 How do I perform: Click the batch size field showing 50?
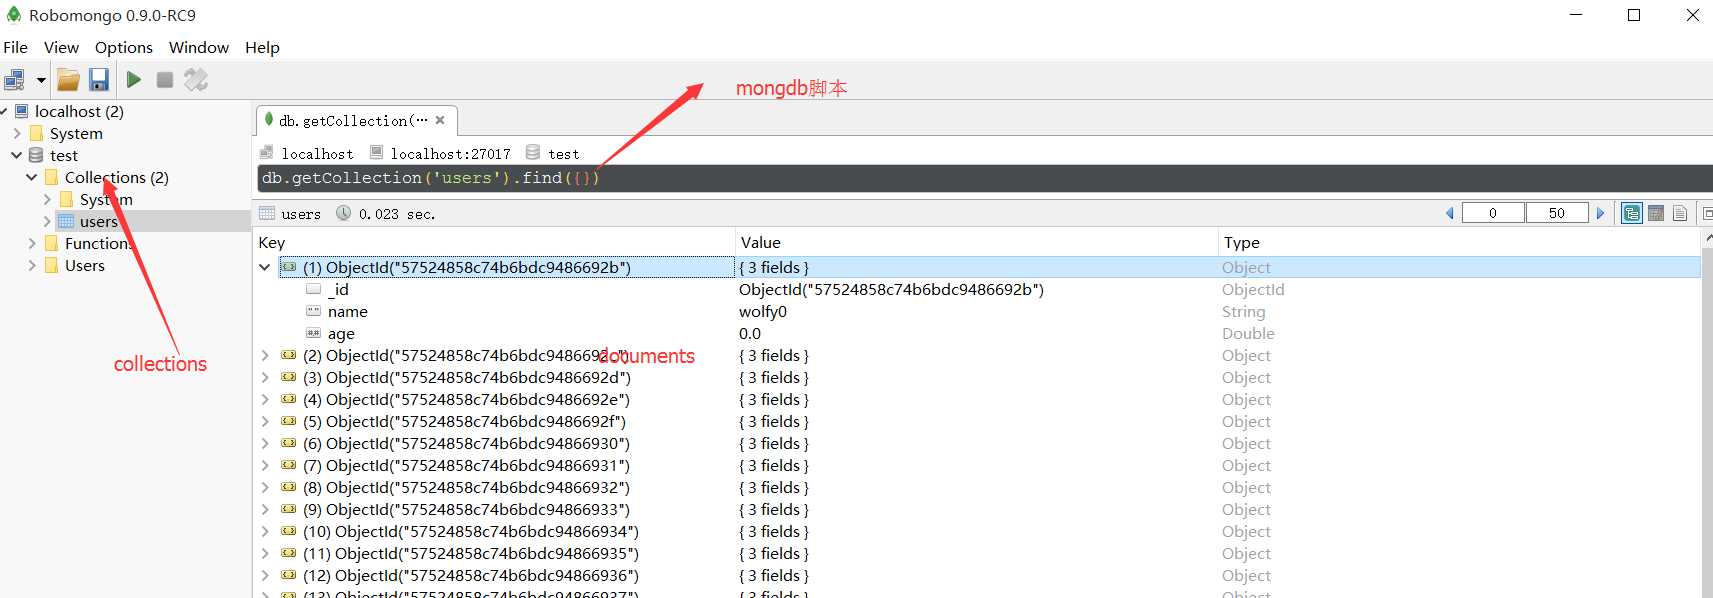[1557, 213]
